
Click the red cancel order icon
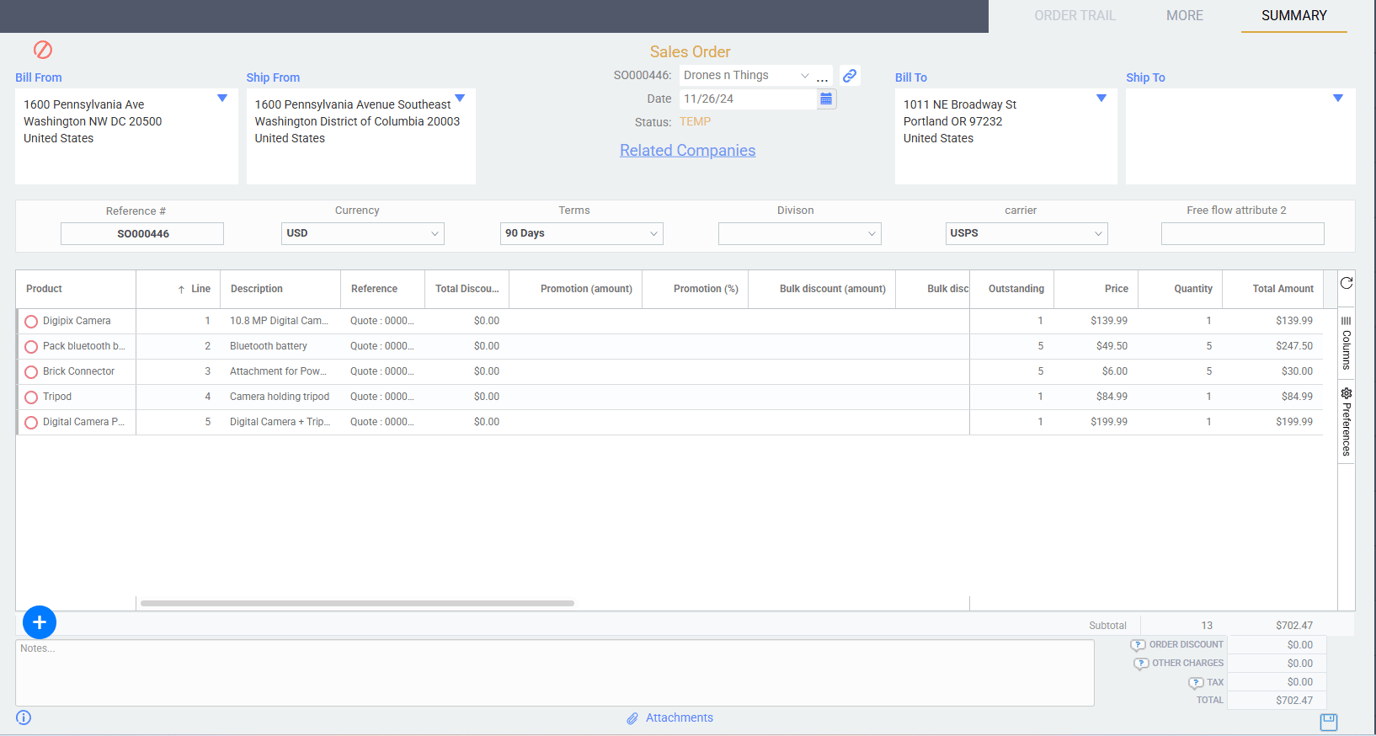[x=43, y=50]
